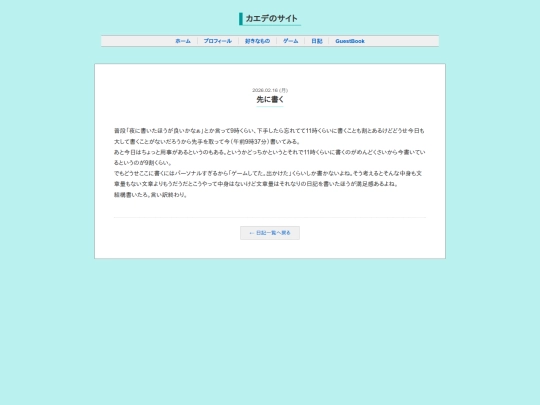Image resolution: width=540 pixels, height=405 pixels.
Task: Open 好きなもの in the navigation bar
Action: click(257, 41)
